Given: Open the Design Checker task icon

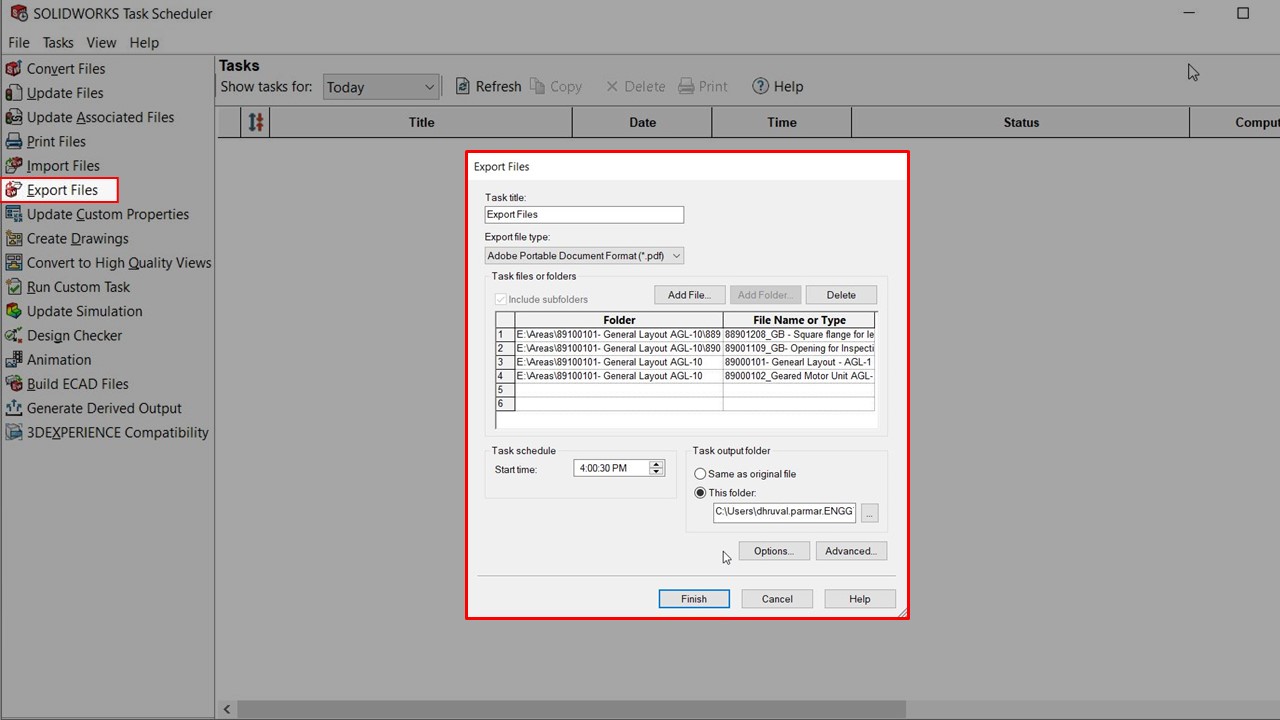Looking at the screenshot, I should point(13,336).
